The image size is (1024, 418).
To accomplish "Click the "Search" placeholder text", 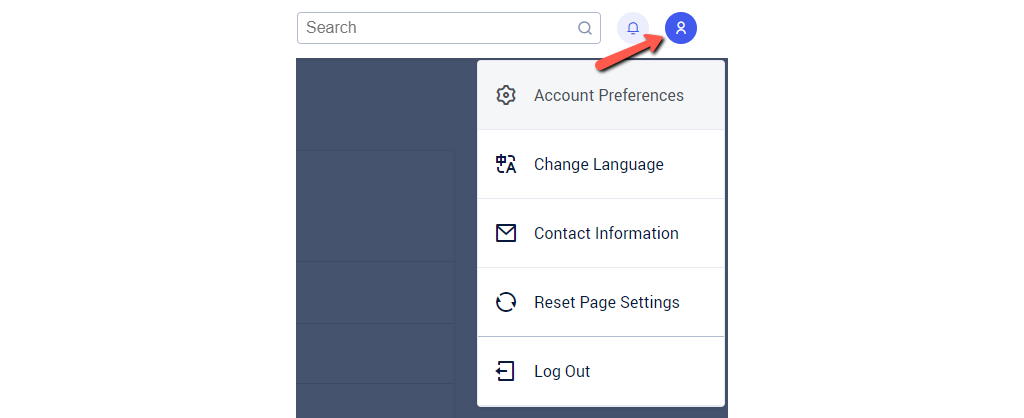I will pyautogui.click(x=331, y=28).
